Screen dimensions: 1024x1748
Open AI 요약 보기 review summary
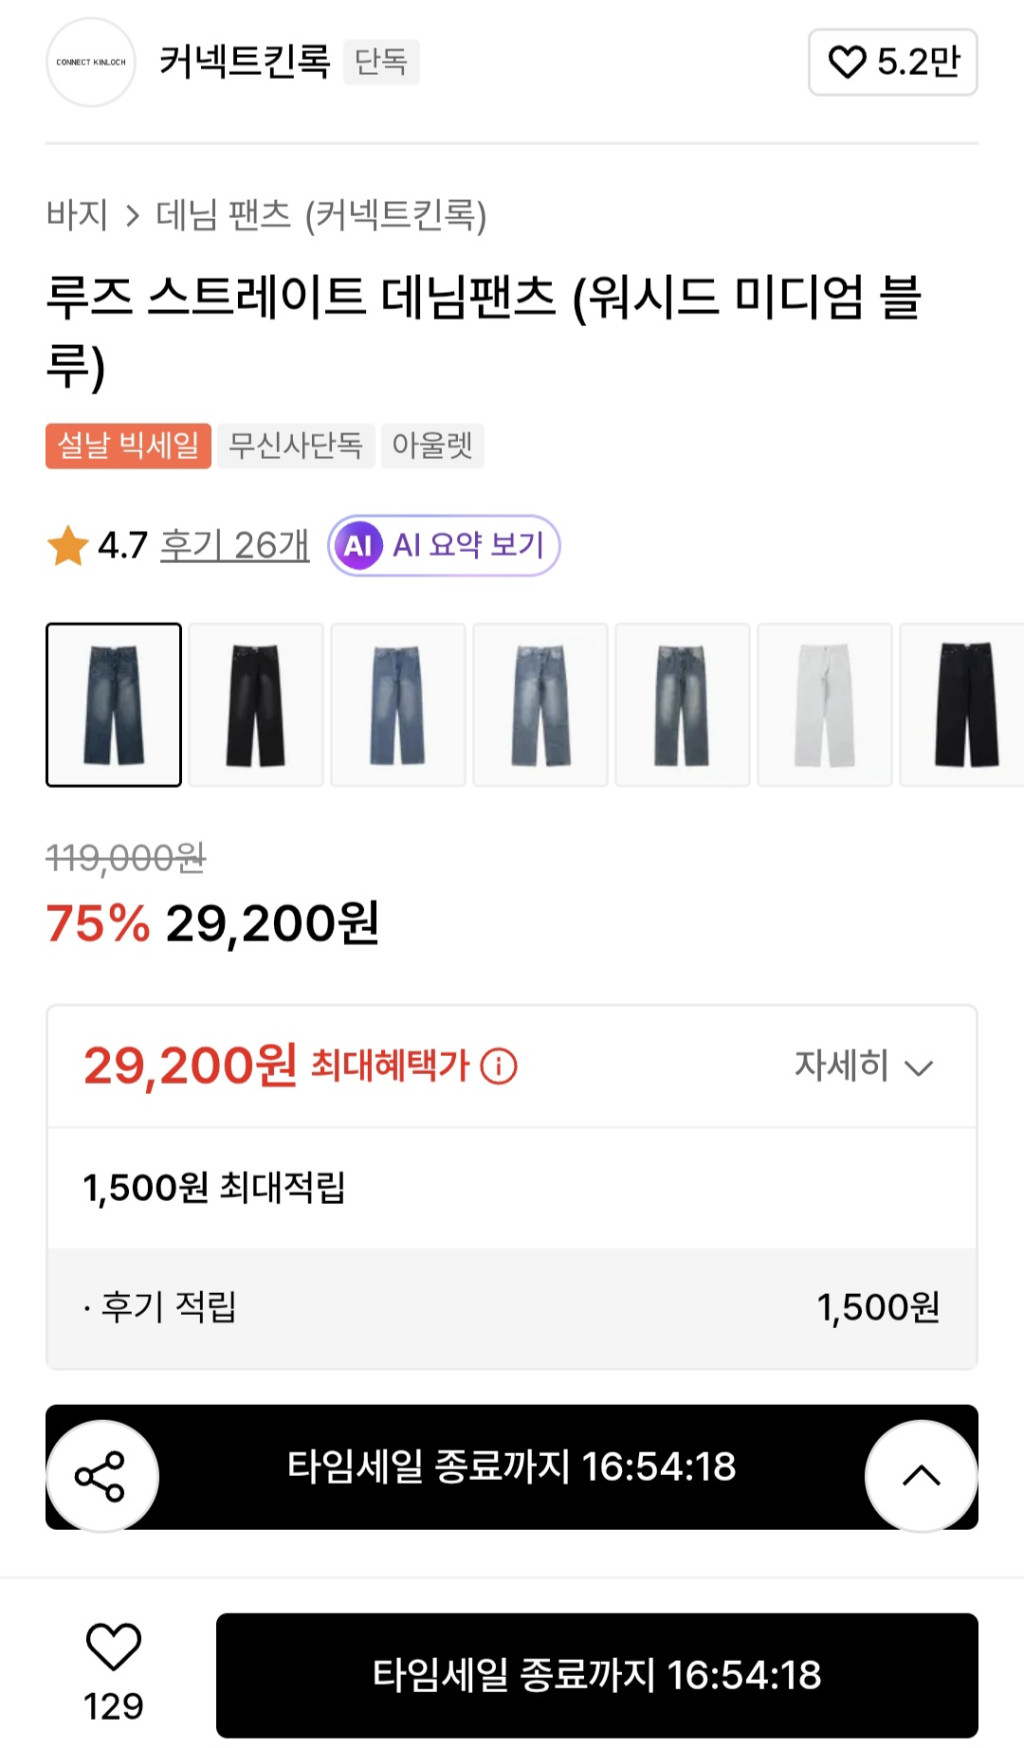pos(444,546)
